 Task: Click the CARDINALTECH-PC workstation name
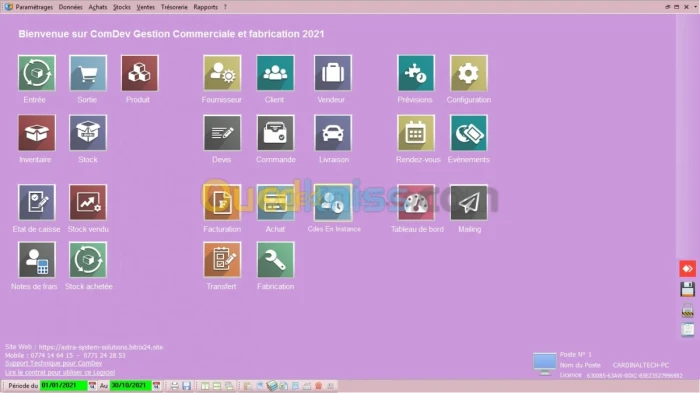click(x=641, y=365)
